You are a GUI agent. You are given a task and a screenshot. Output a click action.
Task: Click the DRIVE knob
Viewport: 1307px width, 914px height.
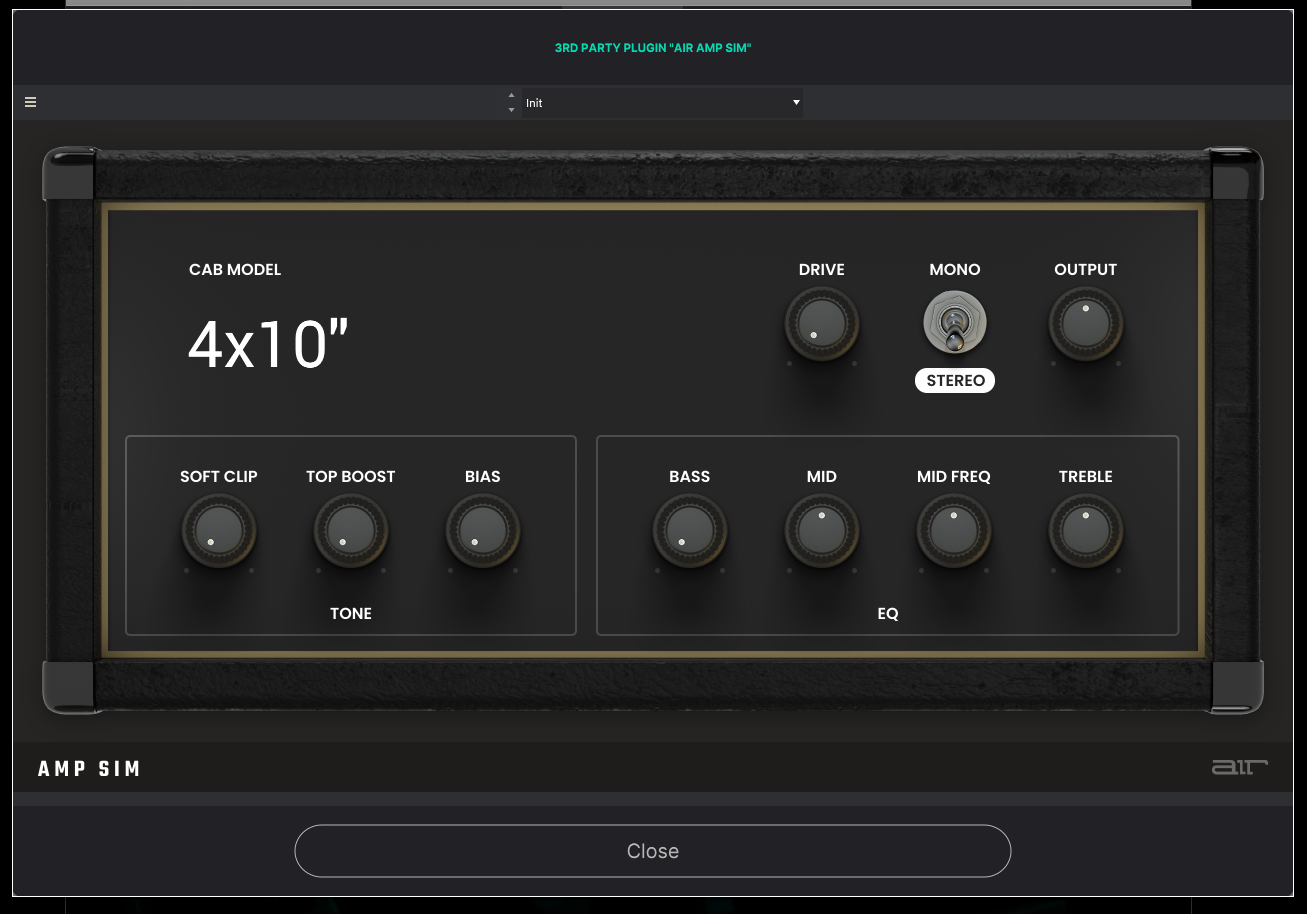[x=822, y=324]
